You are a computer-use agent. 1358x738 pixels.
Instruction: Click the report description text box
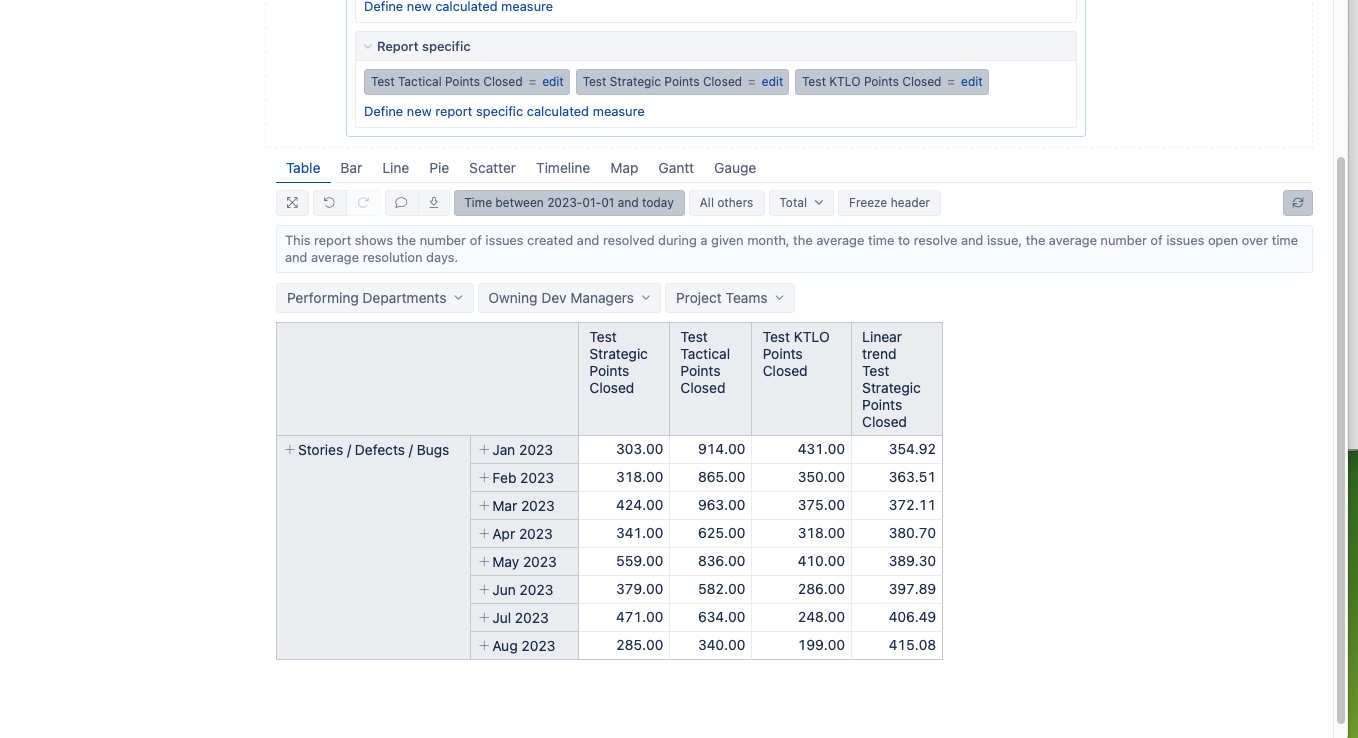[x=794, y=249]
